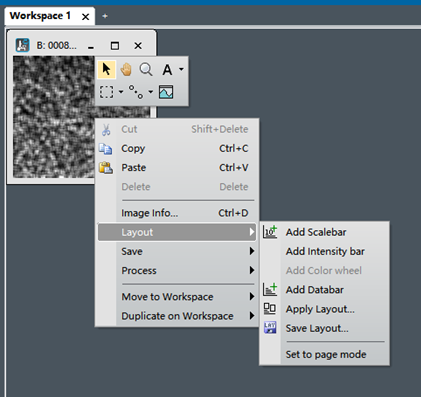The width and height of the screenshot is (421, 397).
Task: Activate the magnifier zoom tool
Action: 146,69
